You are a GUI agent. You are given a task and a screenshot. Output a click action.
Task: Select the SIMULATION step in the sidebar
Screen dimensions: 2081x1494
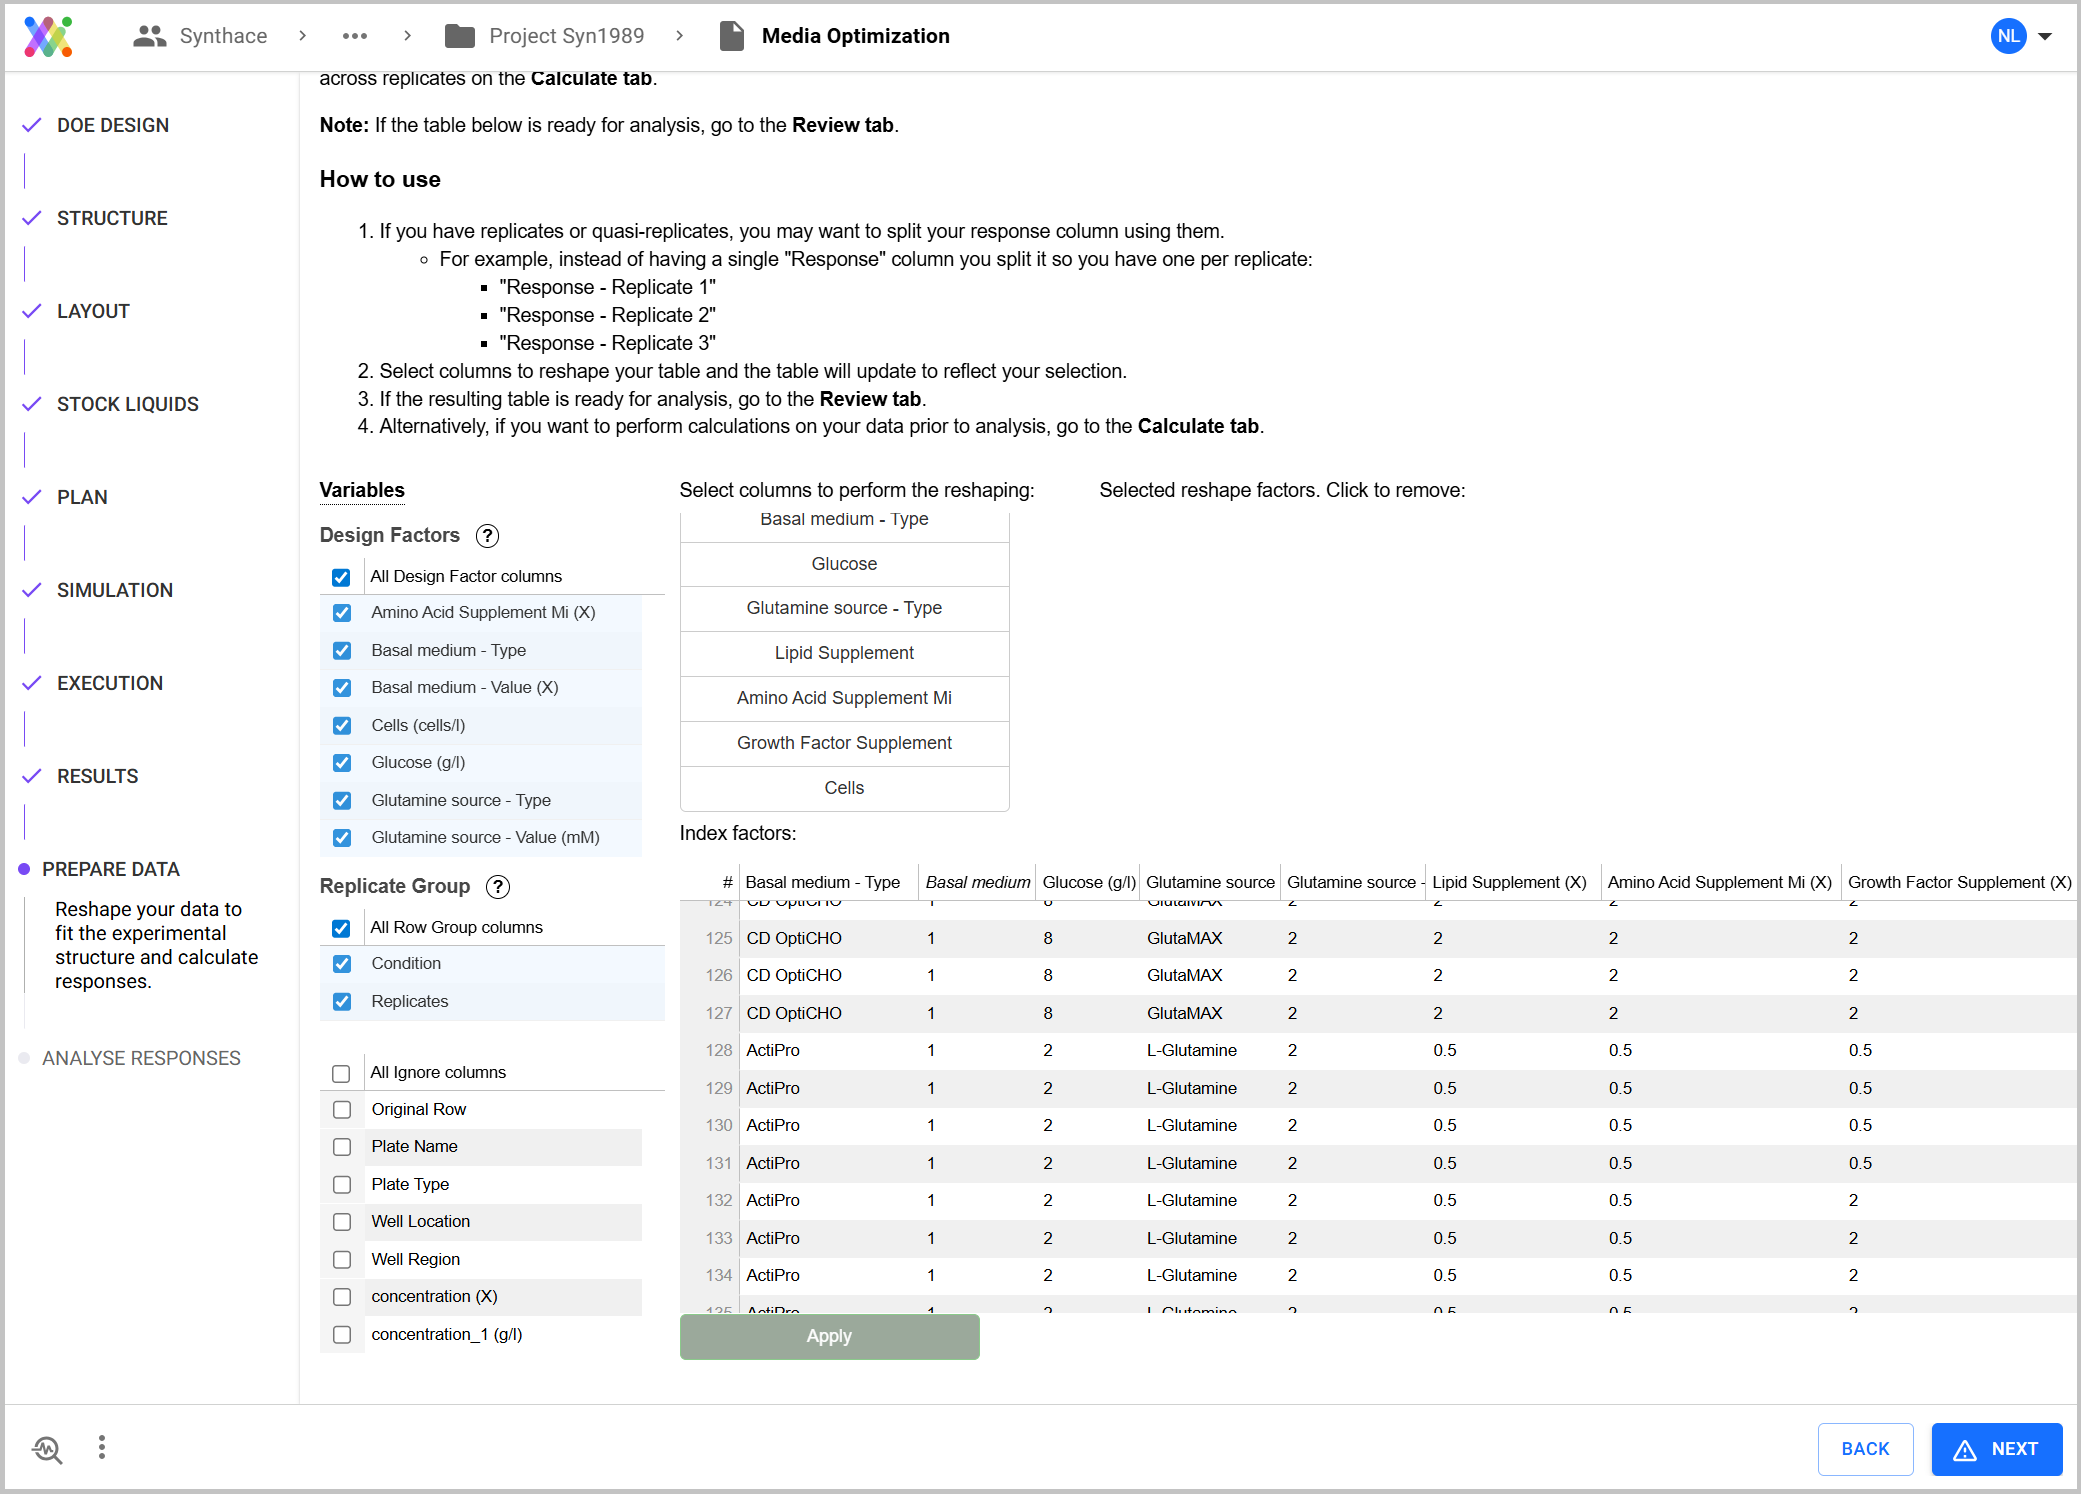[114, 590]
